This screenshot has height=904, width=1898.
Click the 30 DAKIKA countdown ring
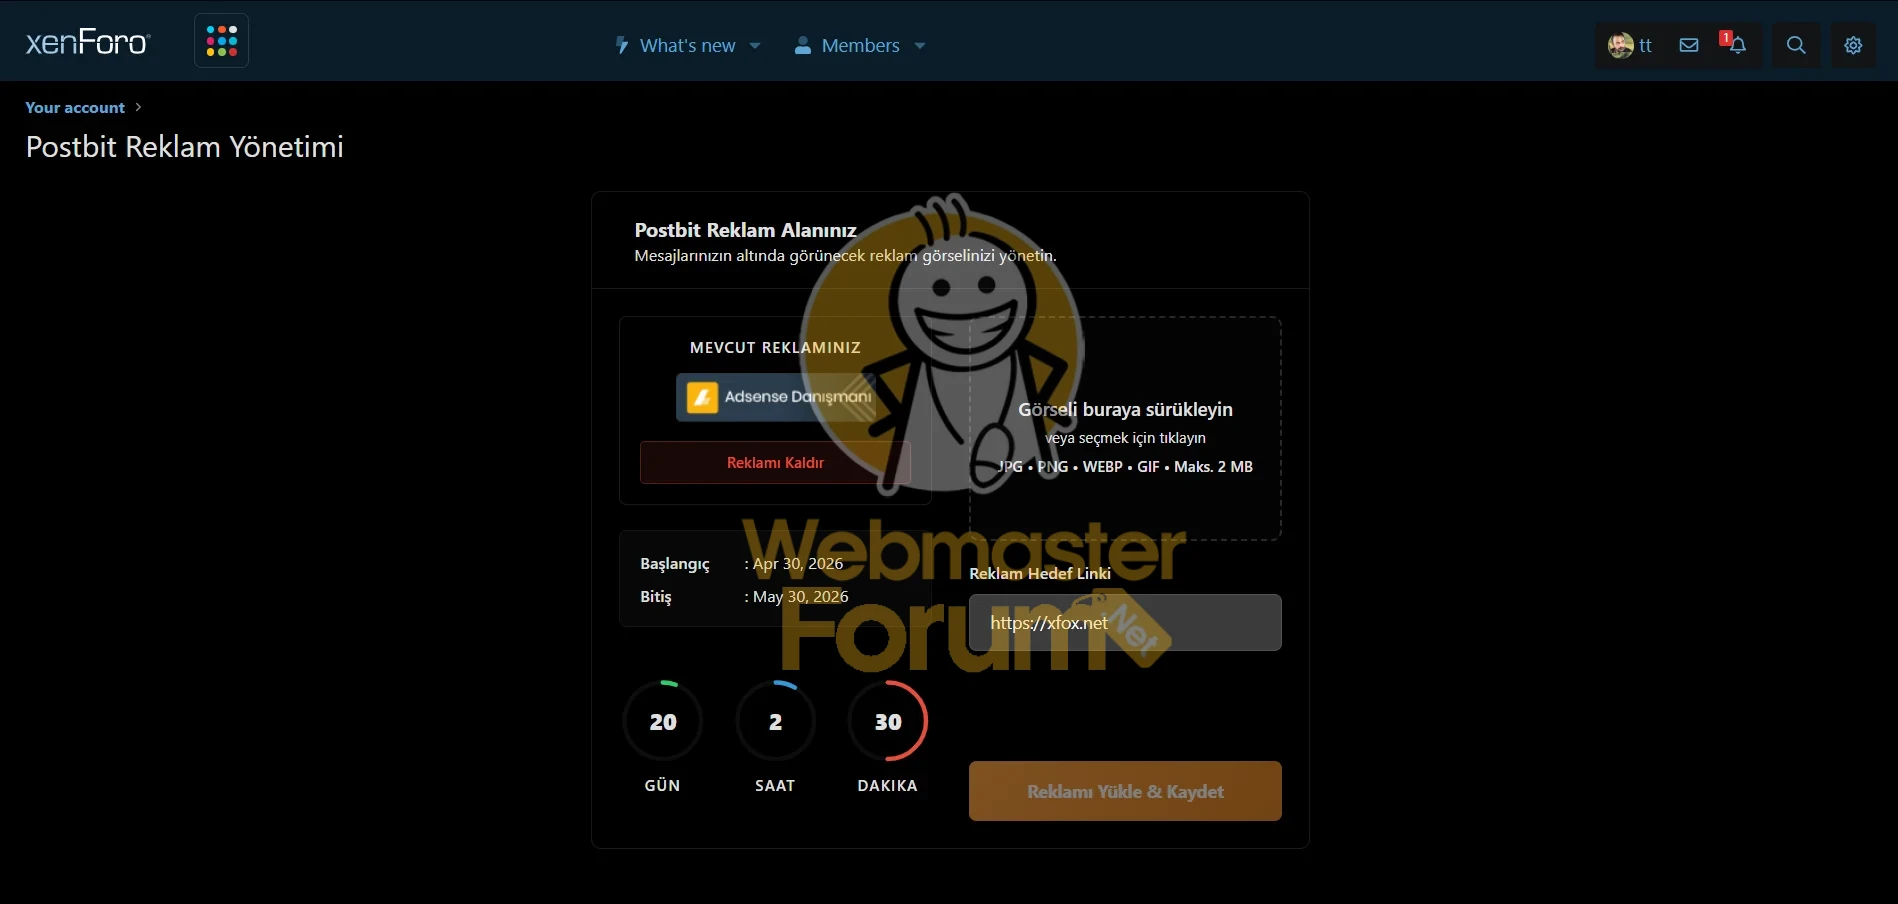click(x=888, y=721)
